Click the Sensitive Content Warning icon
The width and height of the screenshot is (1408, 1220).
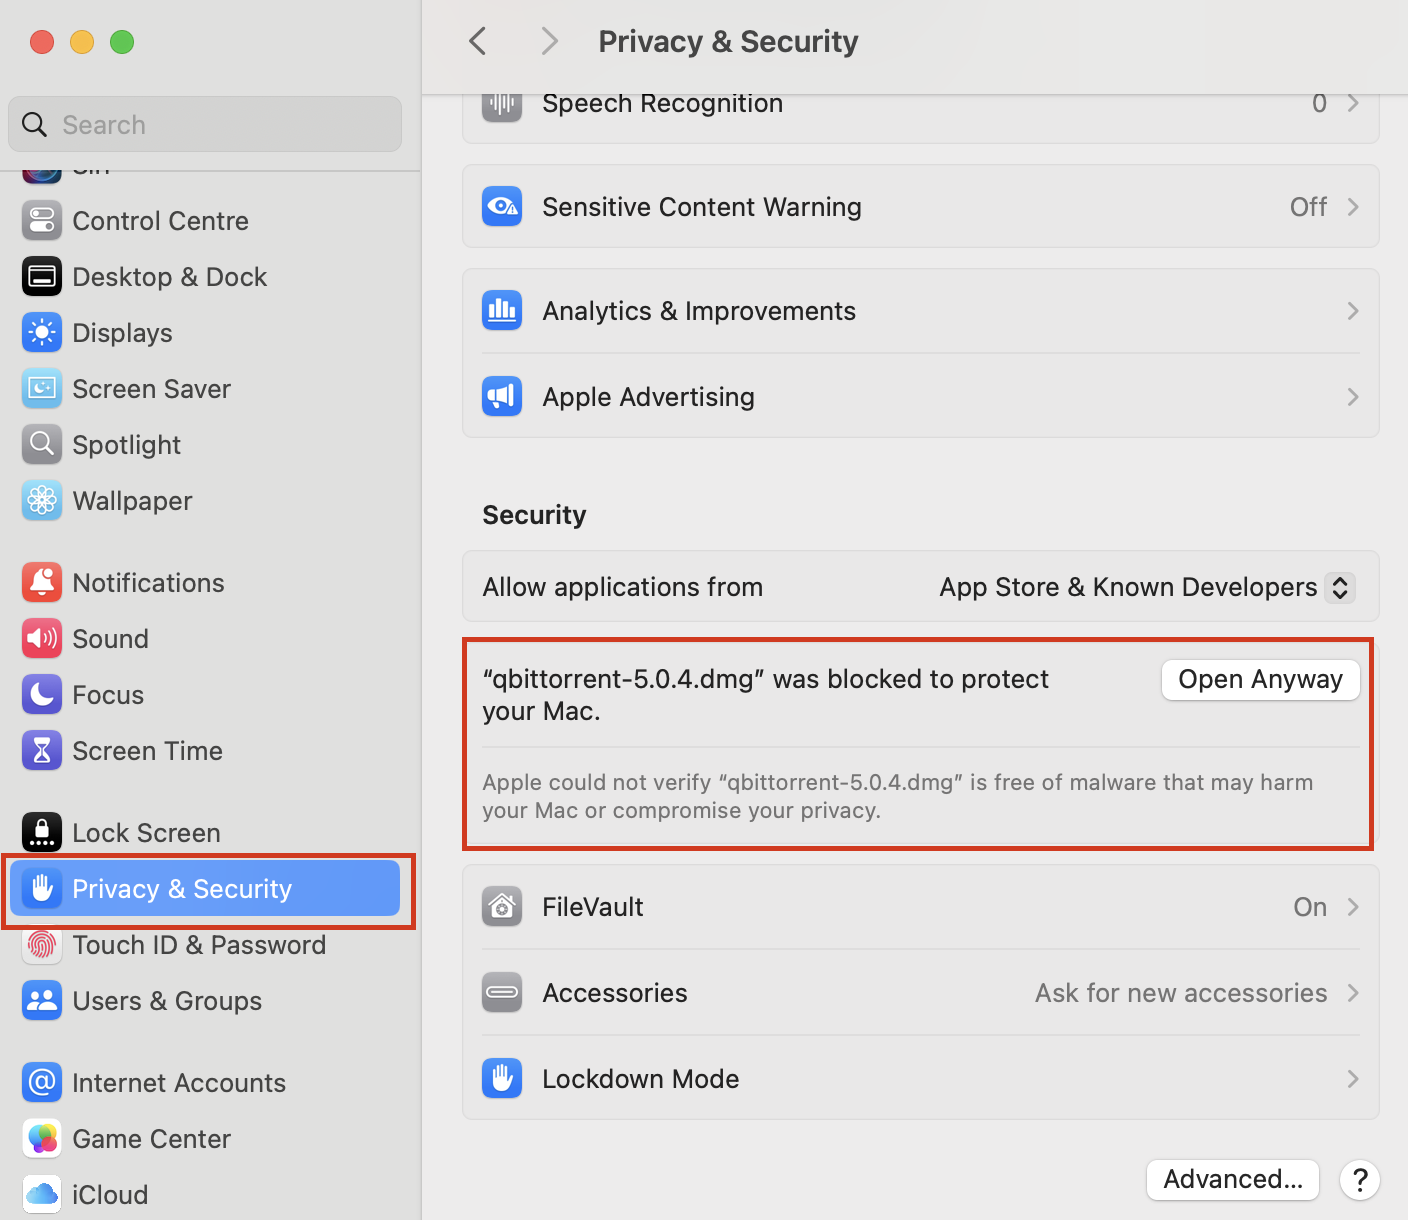click(502, 206)
